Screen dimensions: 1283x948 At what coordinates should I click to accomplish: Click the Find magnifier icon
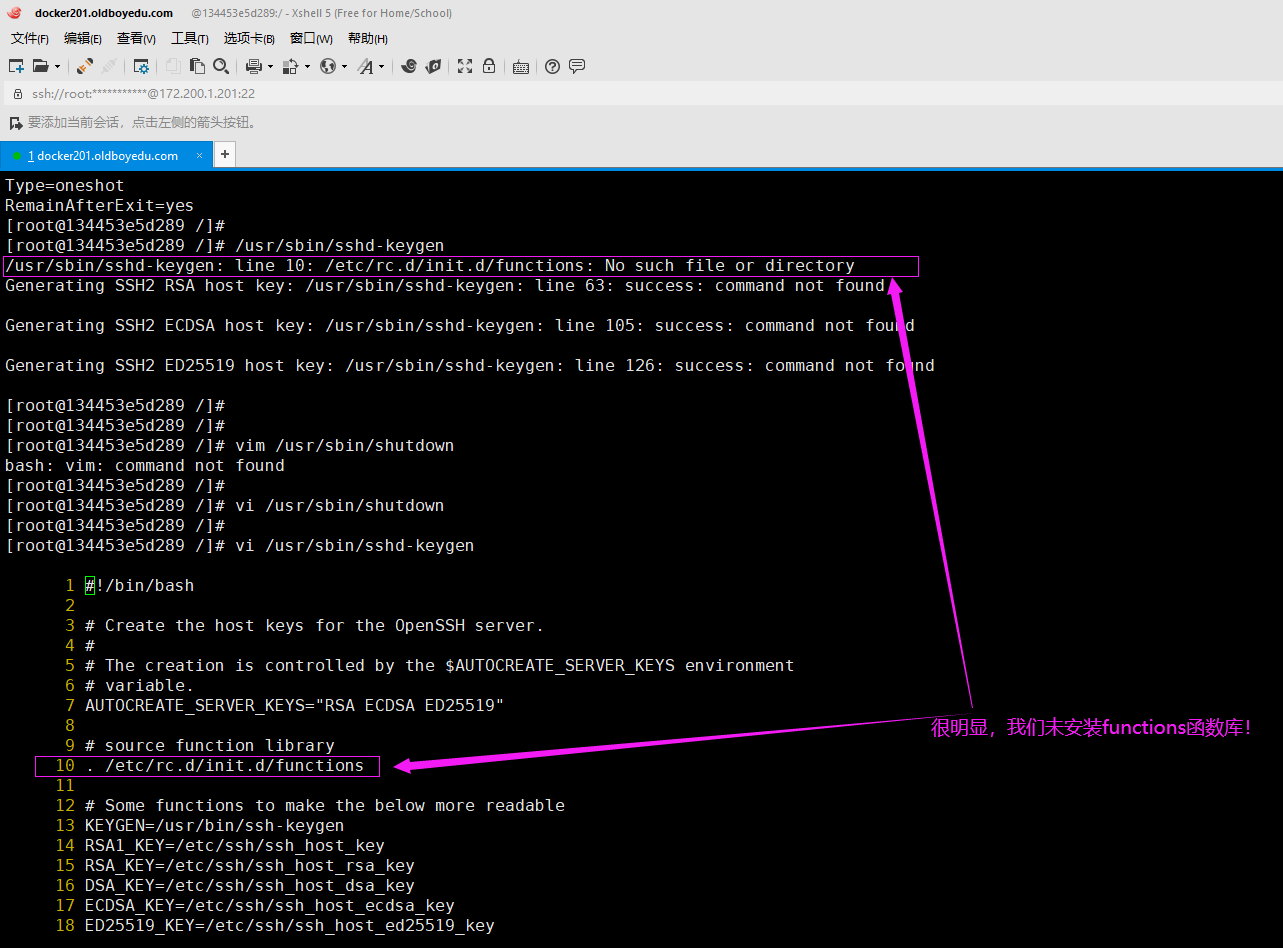click(x=221, y=67)
